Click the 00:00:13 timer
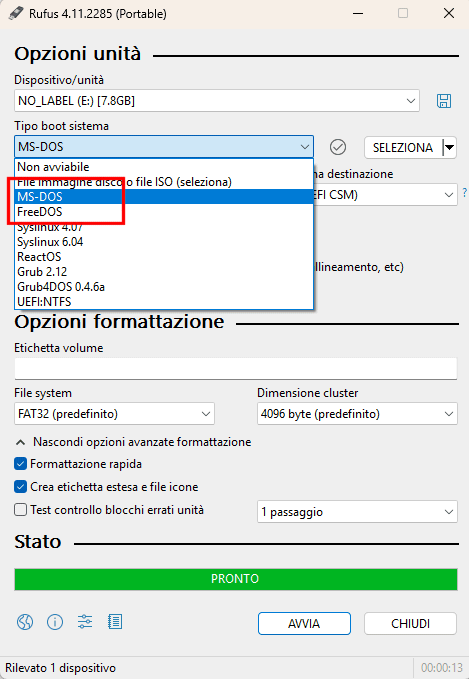 [x=442, y=668]
